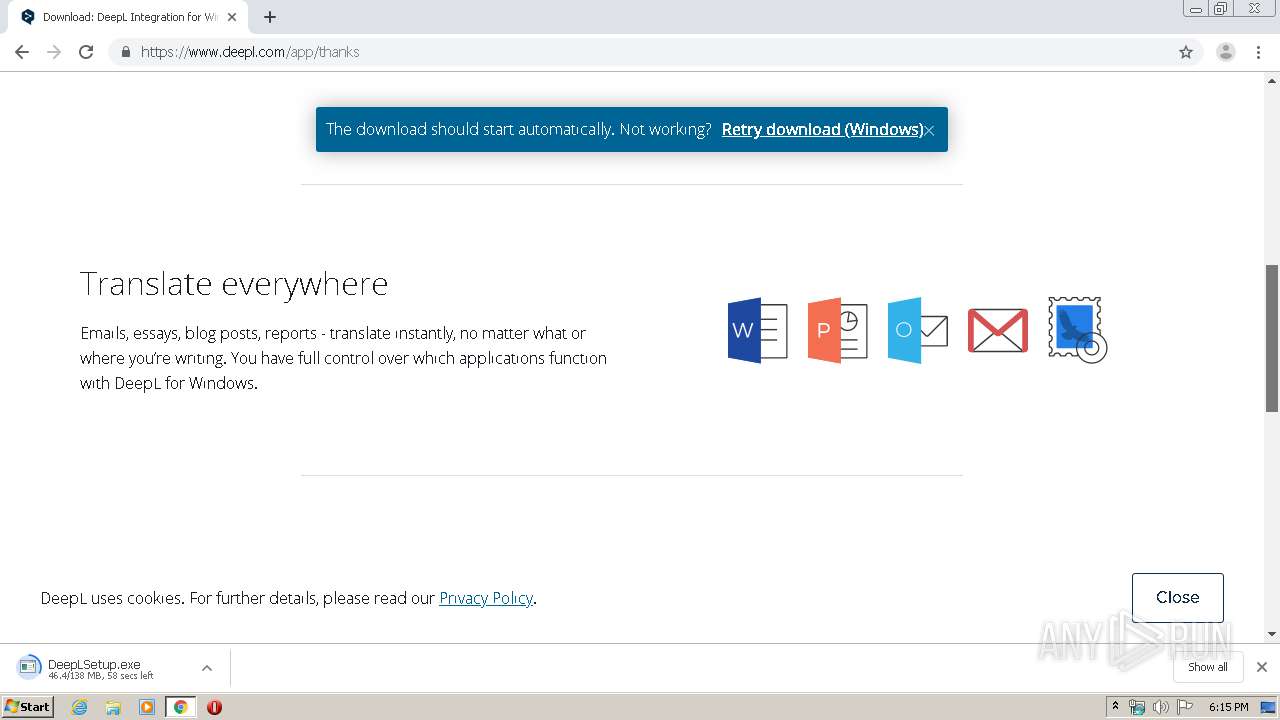The height and width of the screenshot is (720, 1280).
Task: Click the Thunderbird postage stamp icon
Action: point(1077,330)
